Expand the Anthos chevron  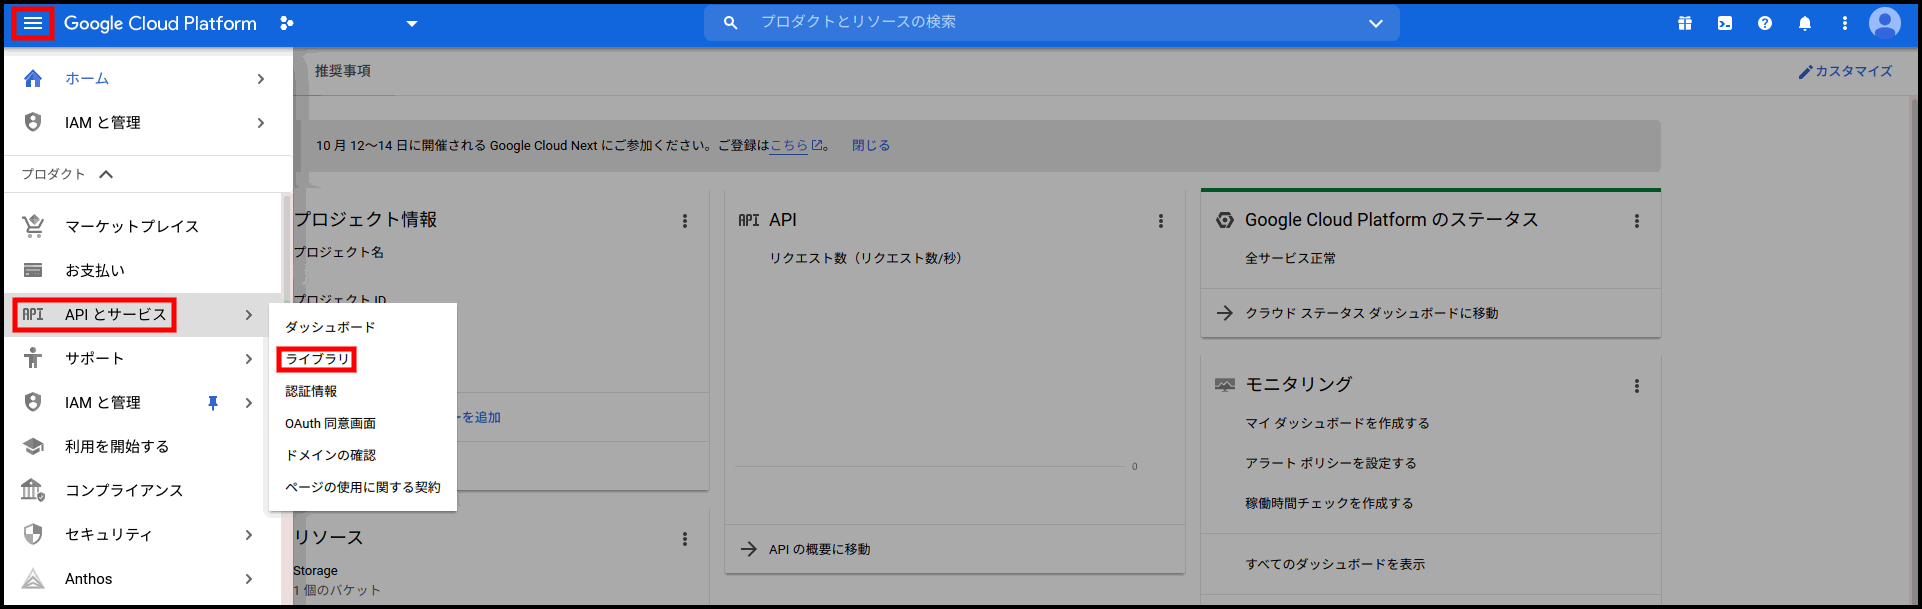click(x=249, y=578)
